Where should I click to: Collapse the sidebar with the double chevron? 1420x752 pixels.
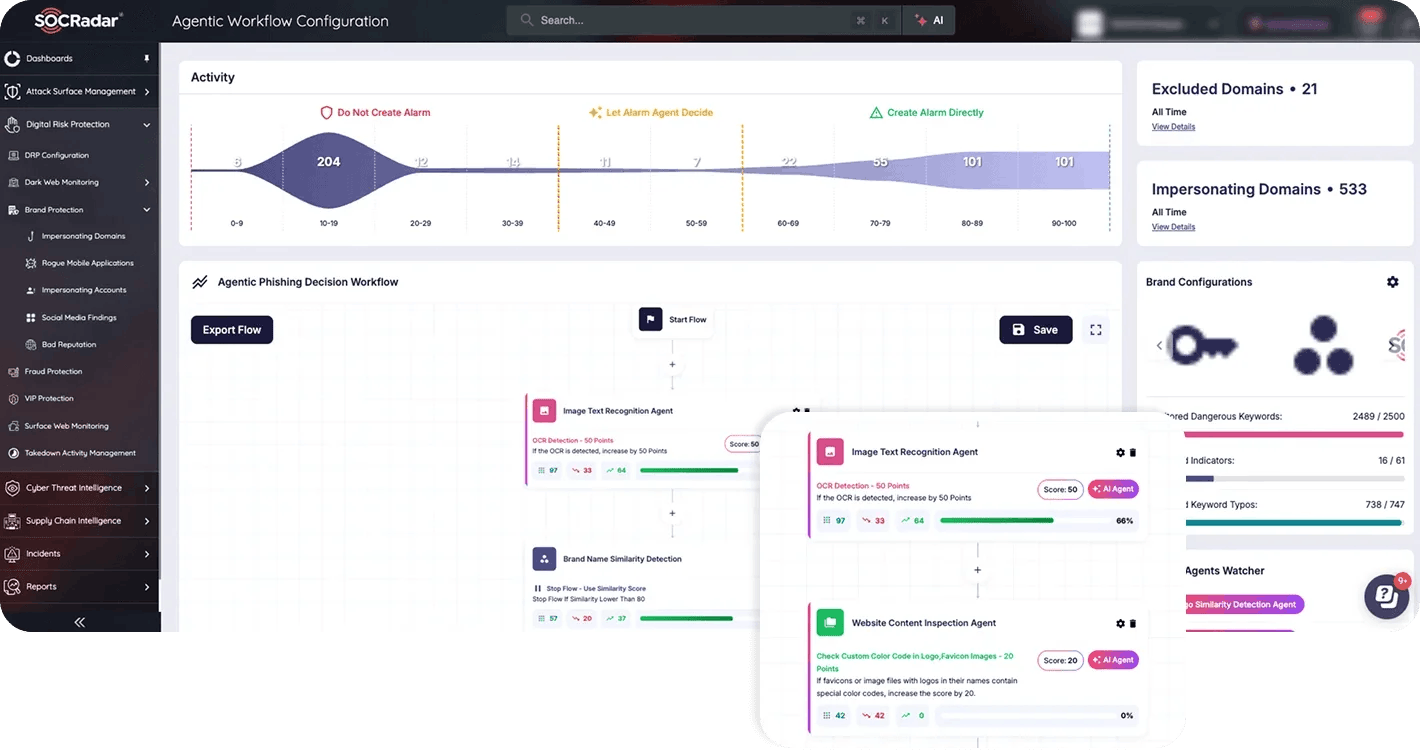coord(79,622)
